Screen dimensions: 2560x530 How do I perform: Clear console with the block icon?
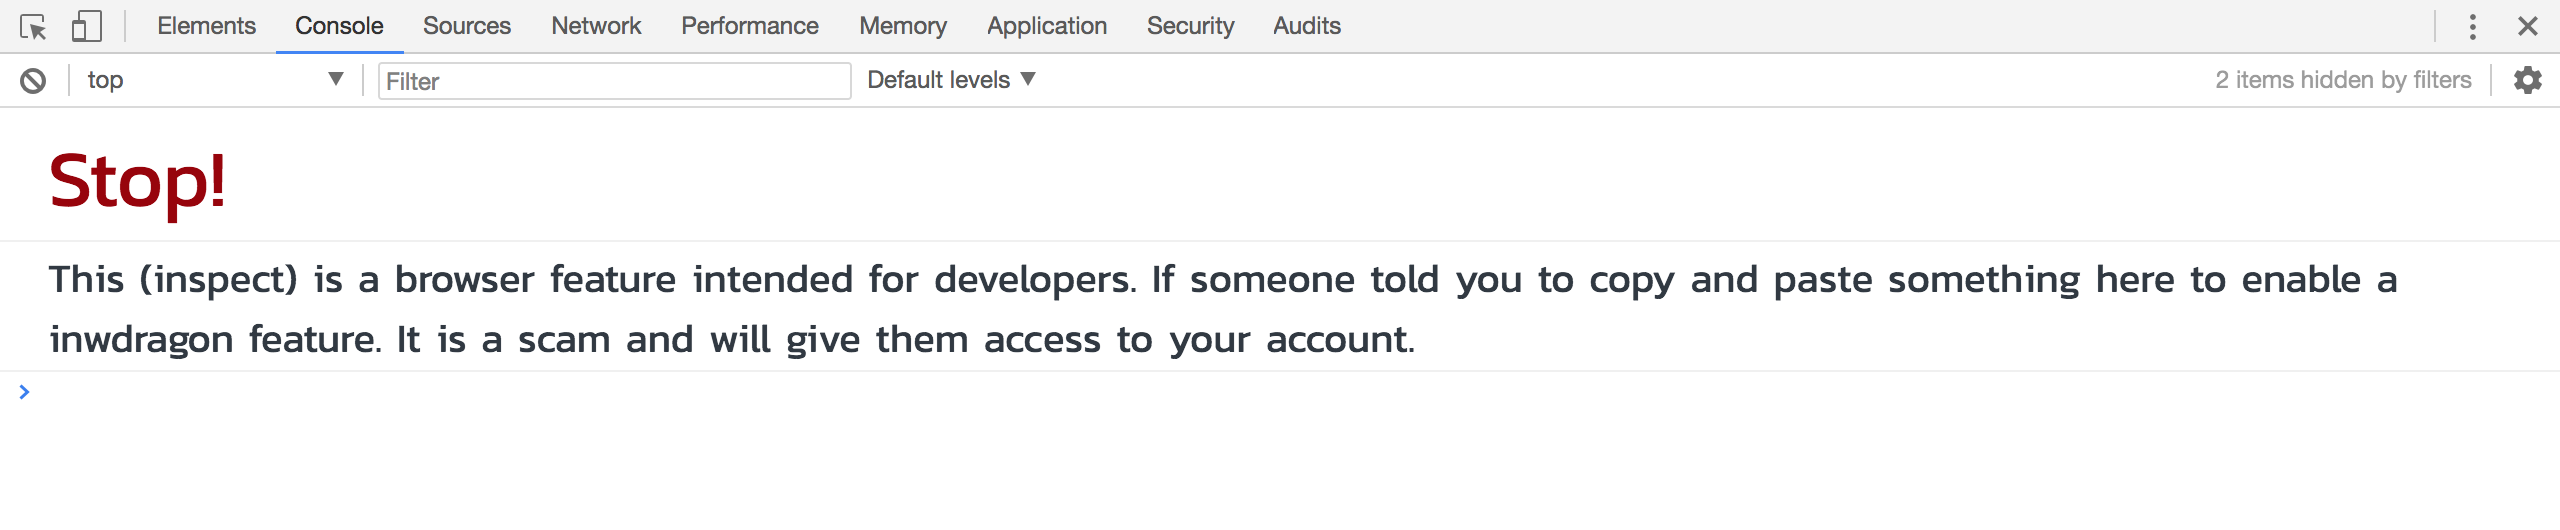33,81
